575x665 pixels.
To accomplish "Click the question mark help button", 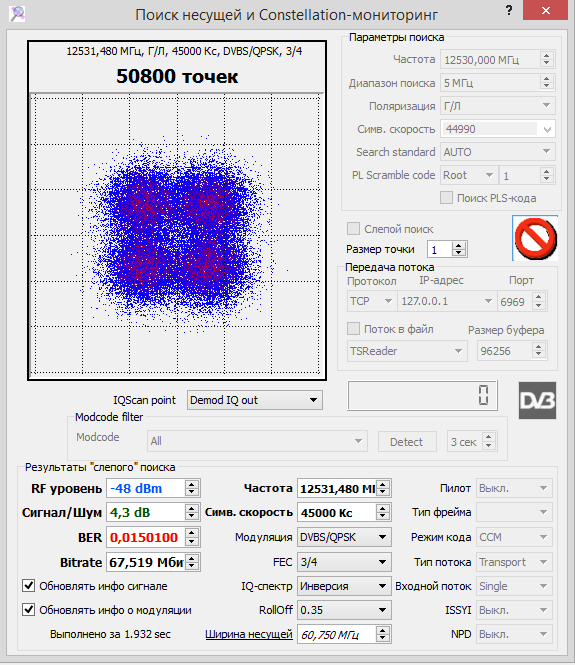I will (x=509, y=11).
